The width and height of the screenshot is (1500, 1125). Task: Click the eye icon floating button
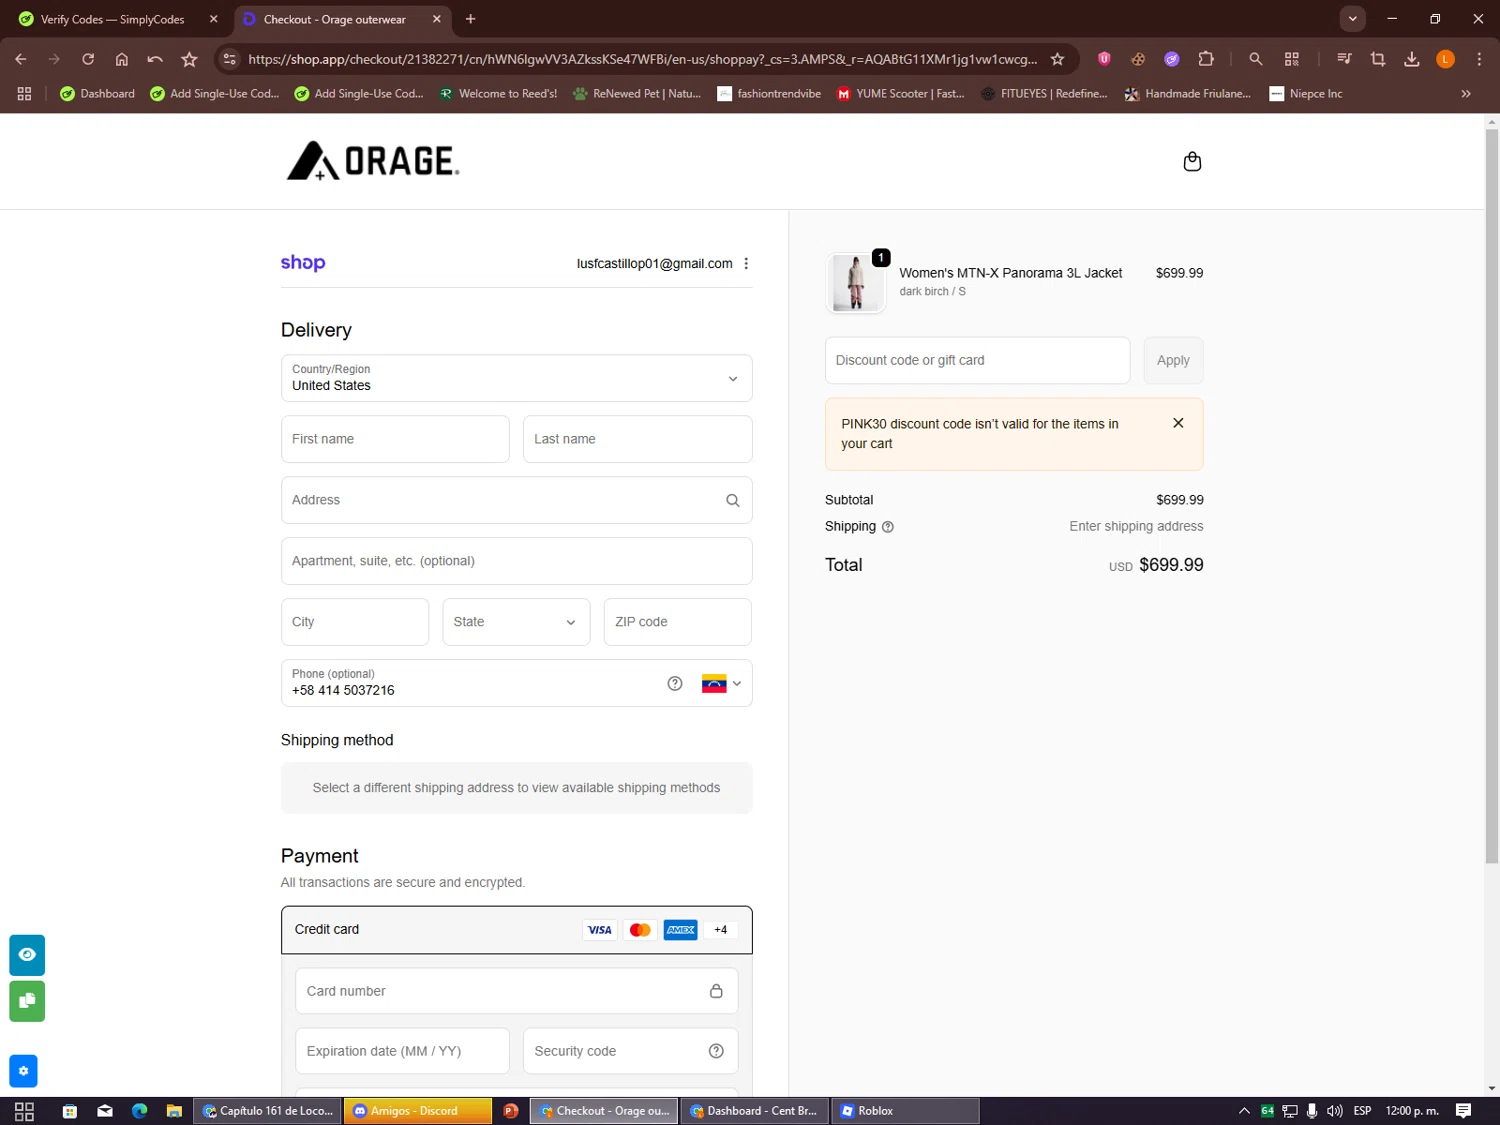27,955
